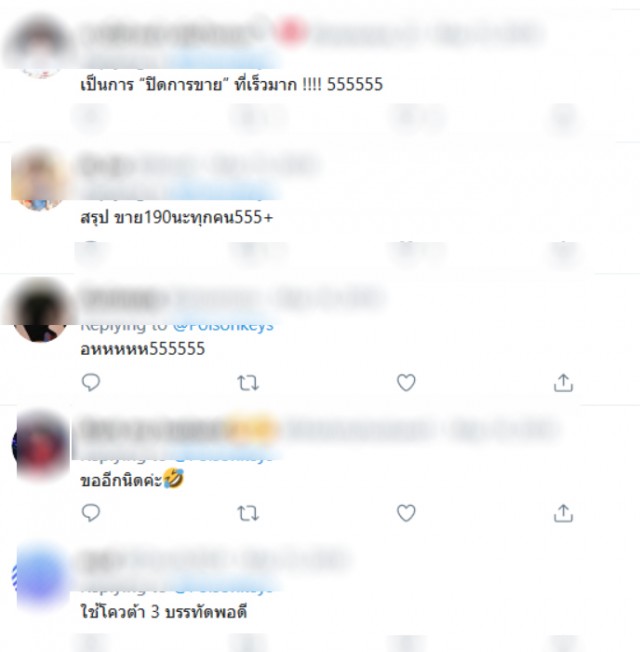Open red avatar beside ขออีกนิดค่ะ tweet
The width and height of the screenshot is (640, 652).
click(x=40, y=445)
